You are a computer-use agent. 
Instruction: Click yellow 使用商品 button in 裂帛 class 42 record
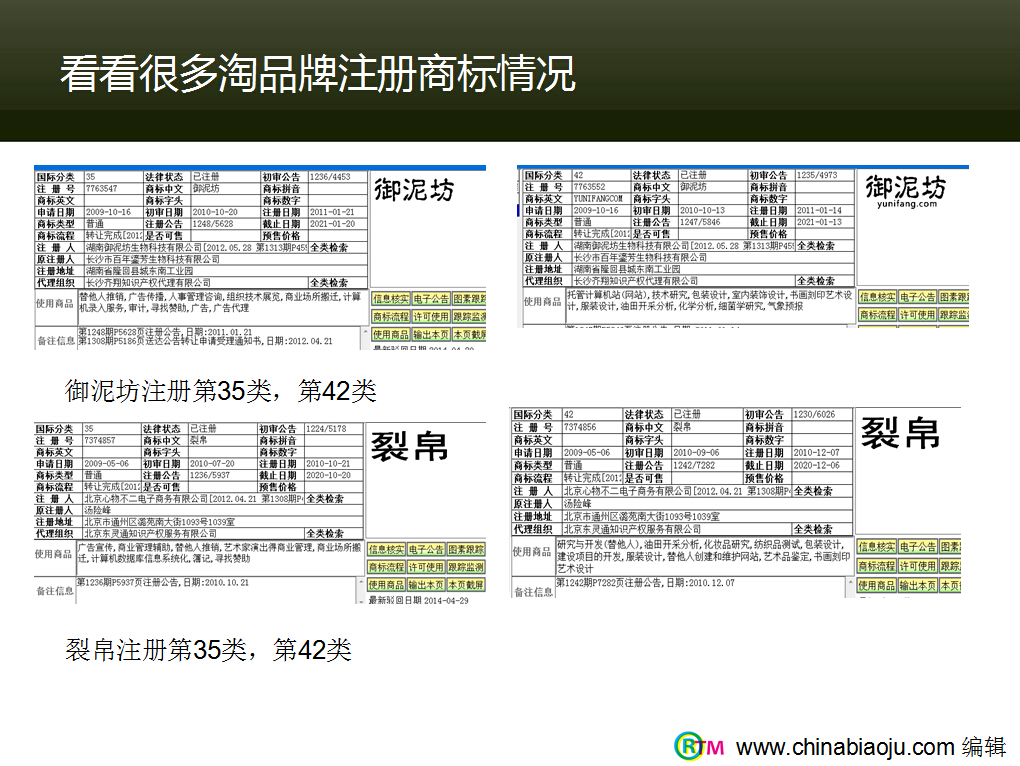(876, 585)
